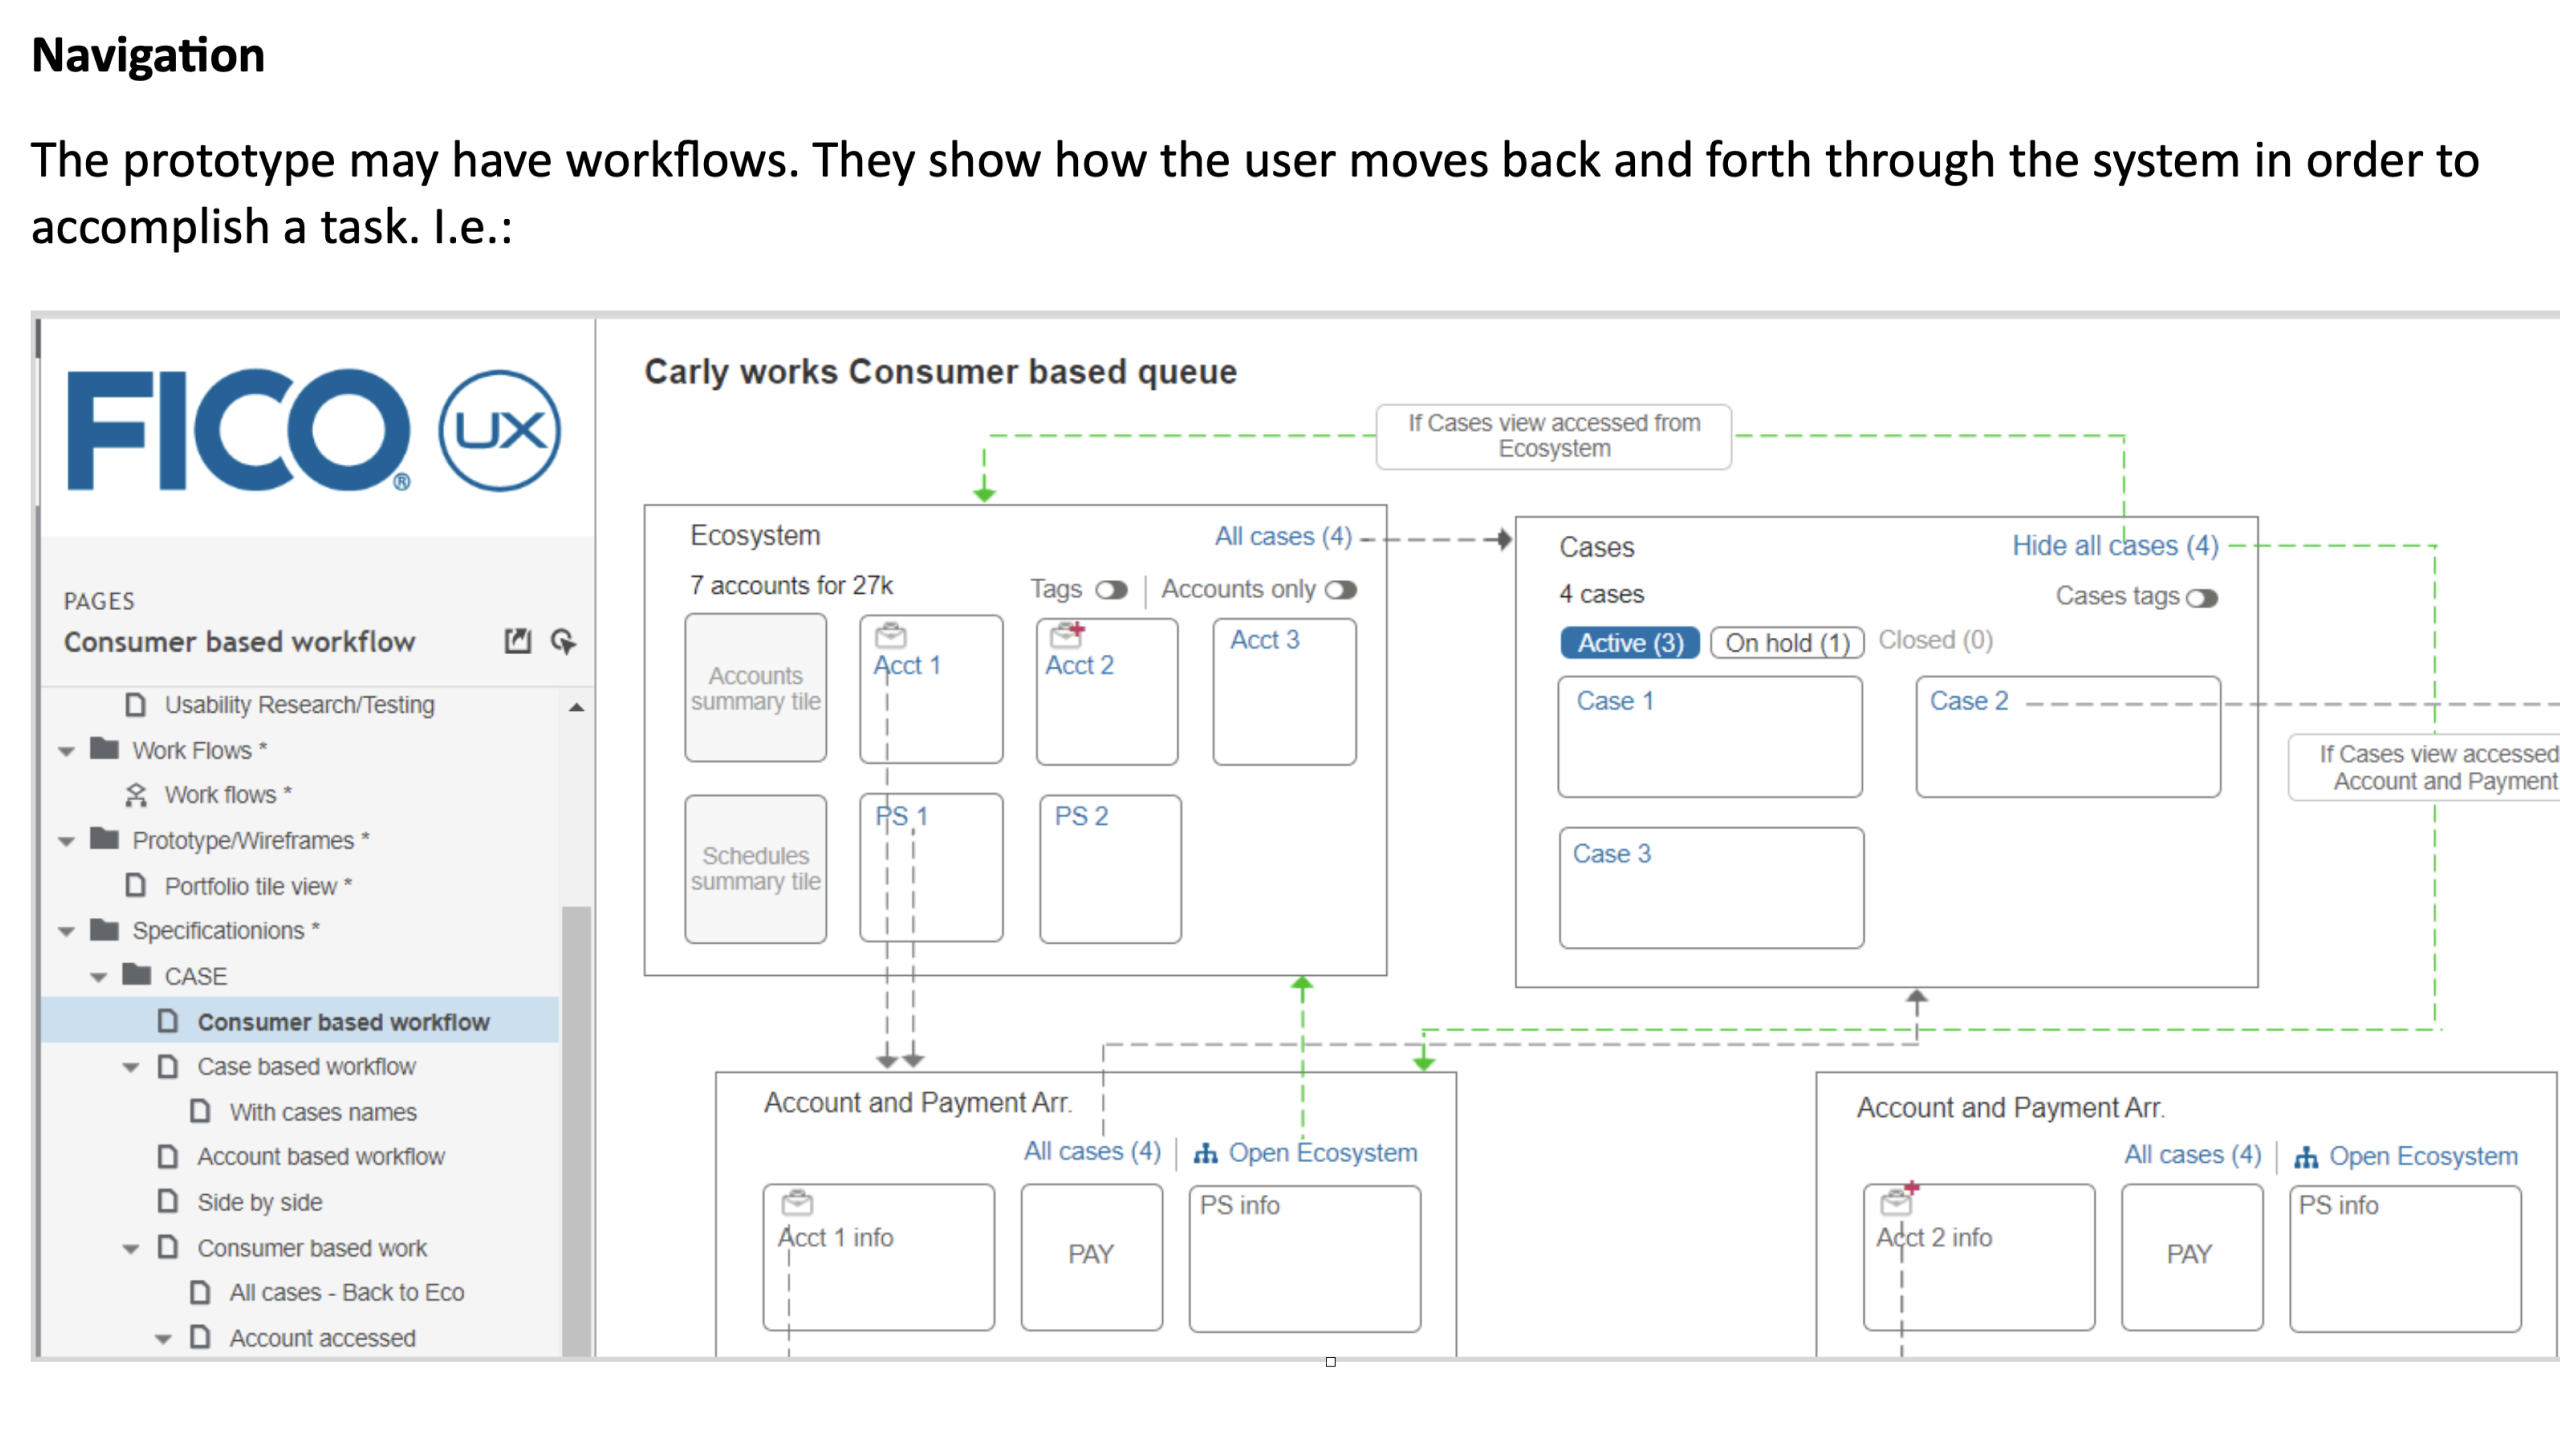Open the Side by side page
The height and width of the screenshot is (1440, 2560).
pos(259,1202)
